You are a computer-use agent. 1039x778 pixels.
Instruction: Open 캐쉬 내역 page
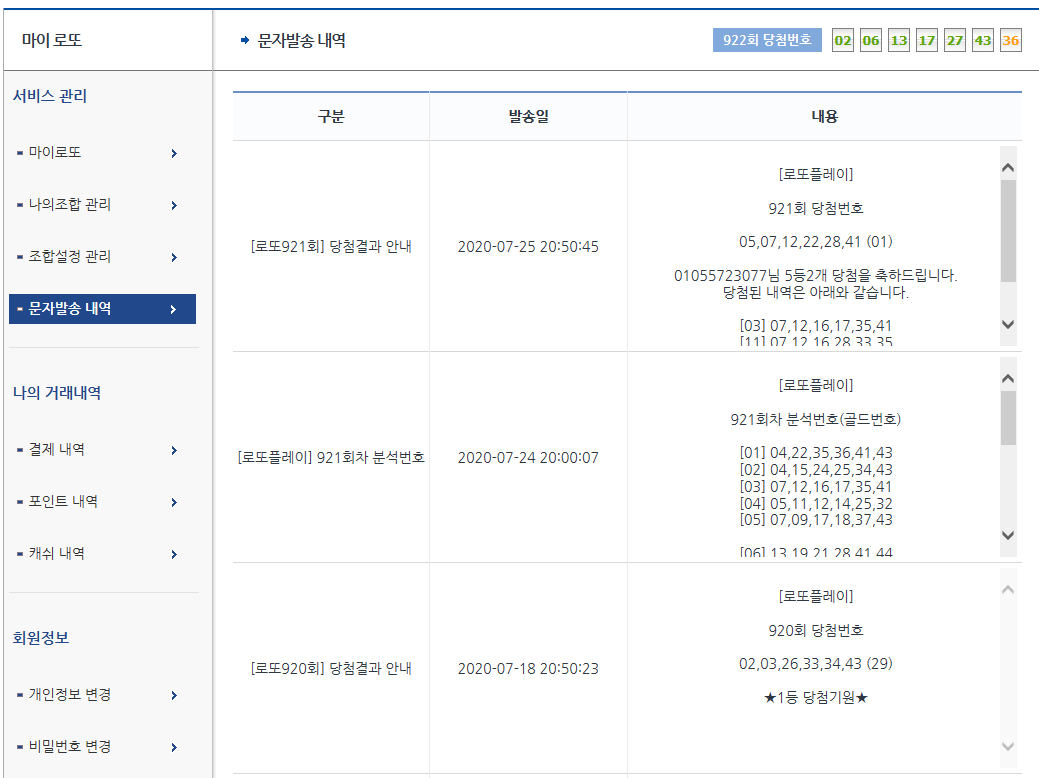pos(56,554)
